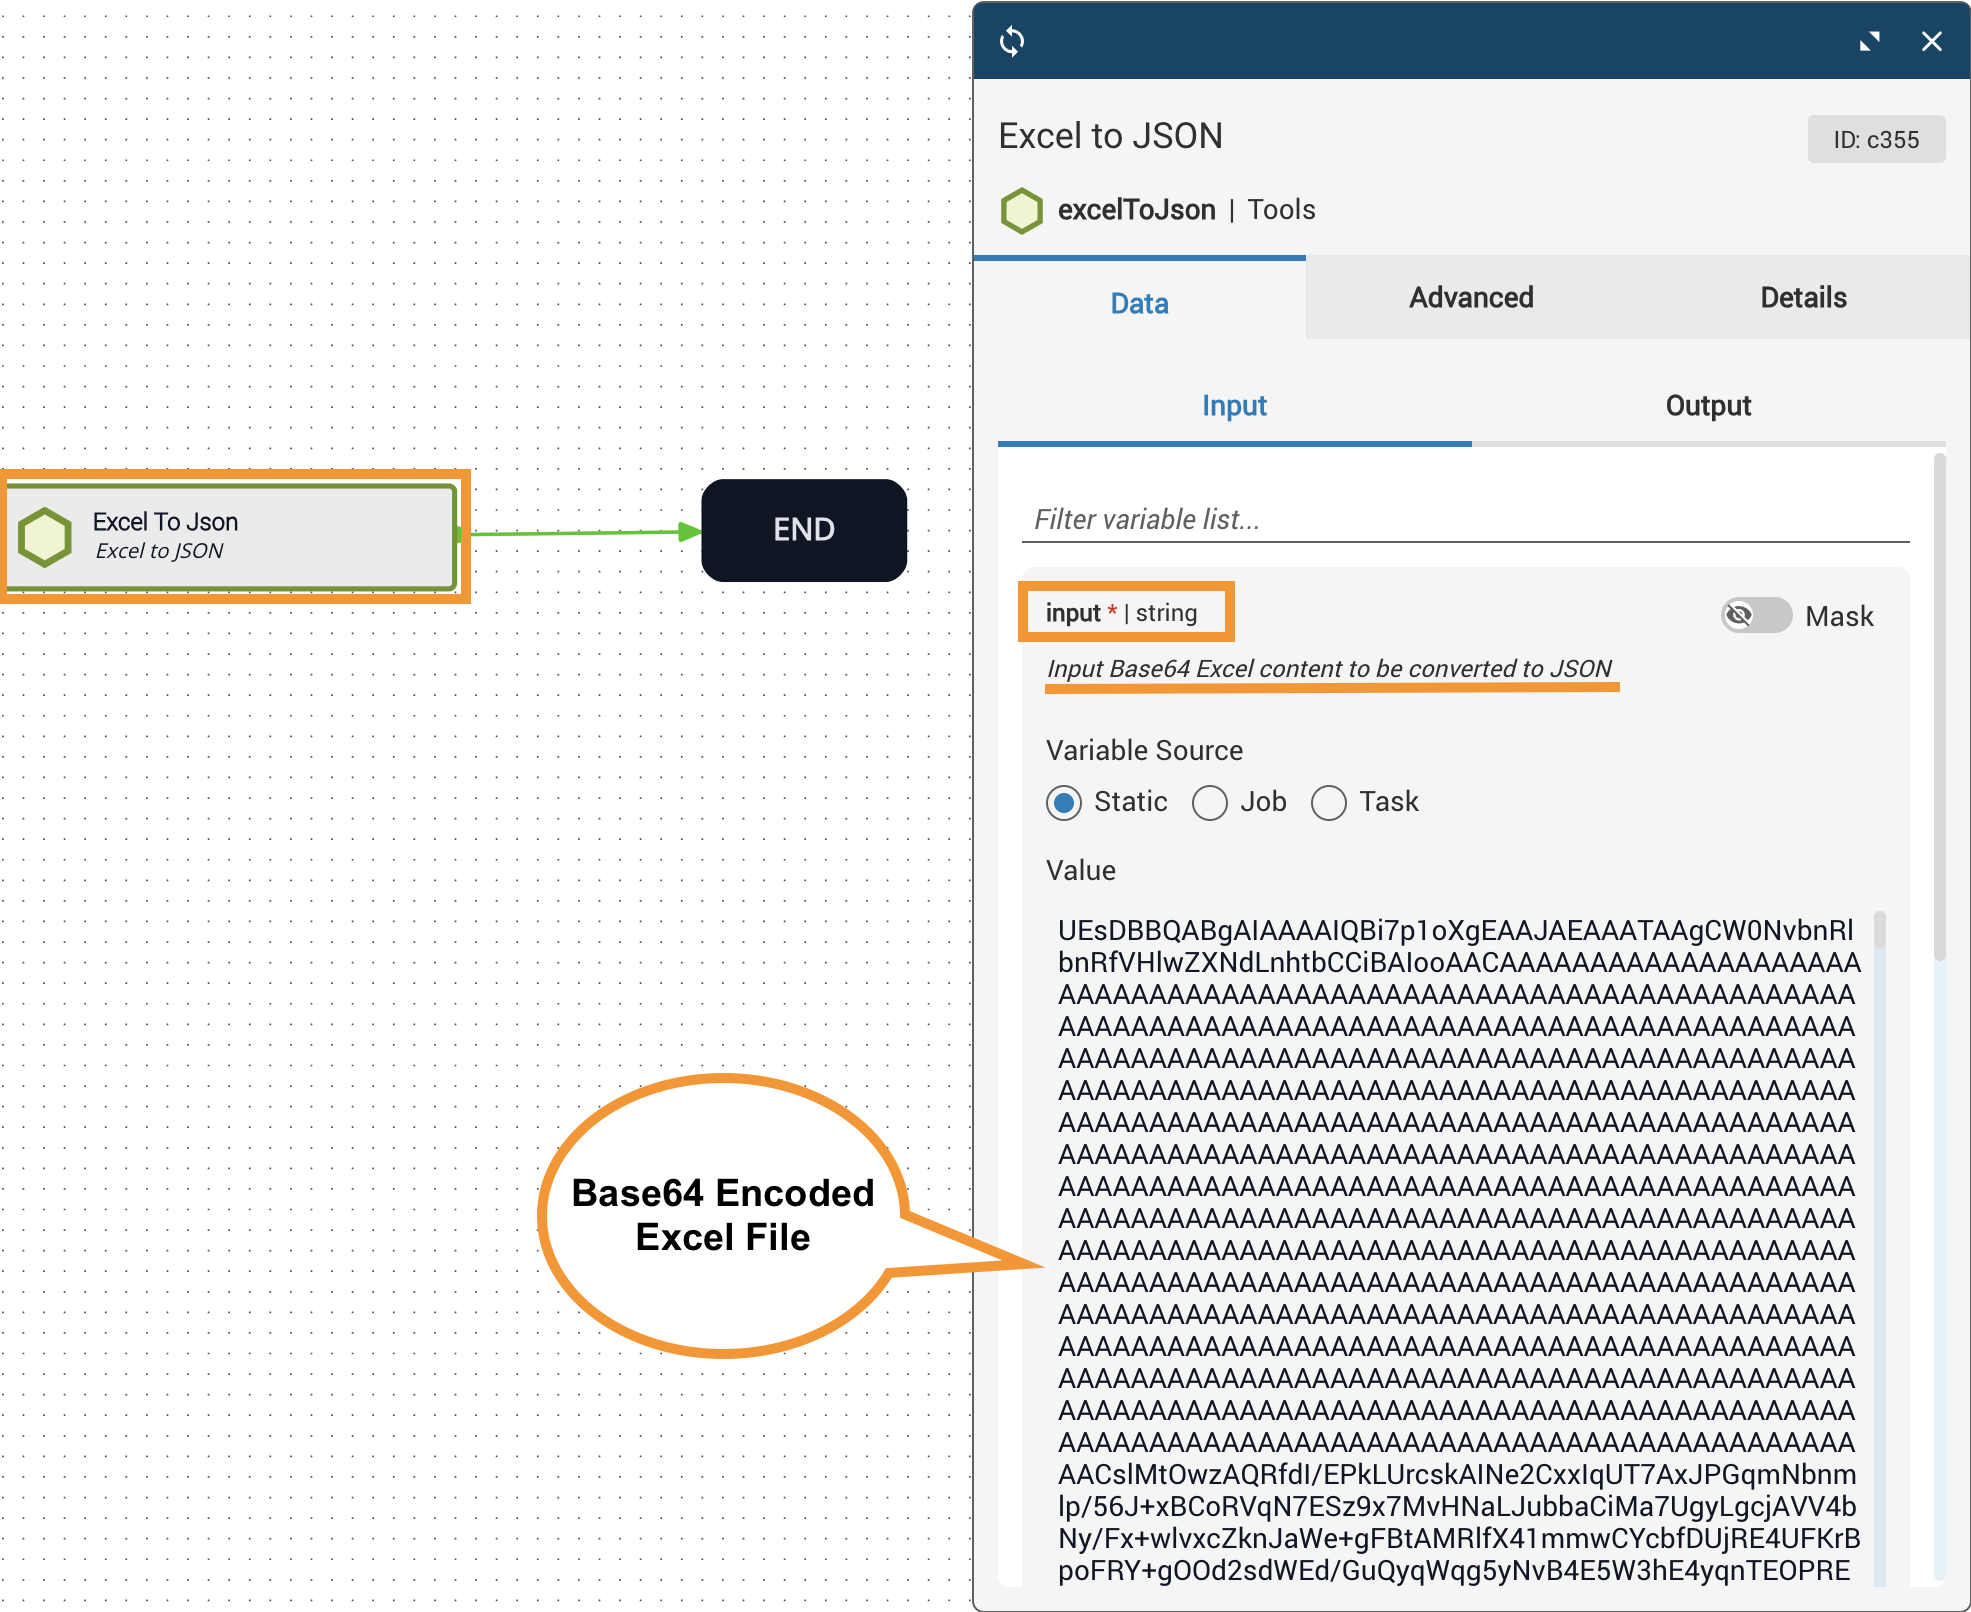Select the Job variable source
Viewport: 1971px width, 1612px height.
pyautogui.click(x=1210, y=802)
